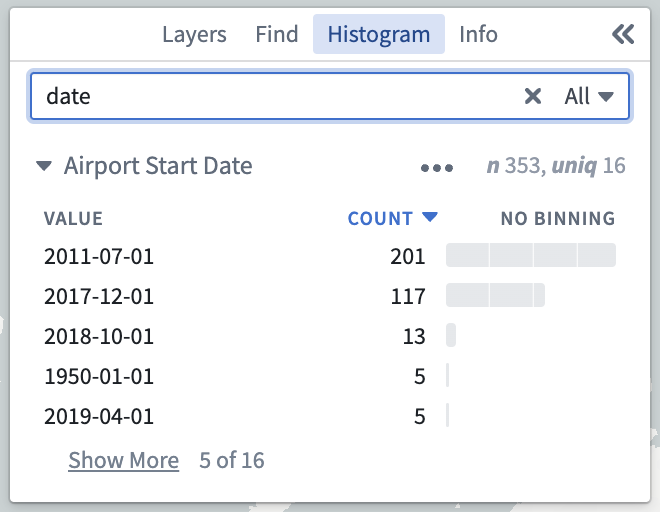Open the Info tab
This screenshot has height=512, width=660.
[x=478, y=34]
